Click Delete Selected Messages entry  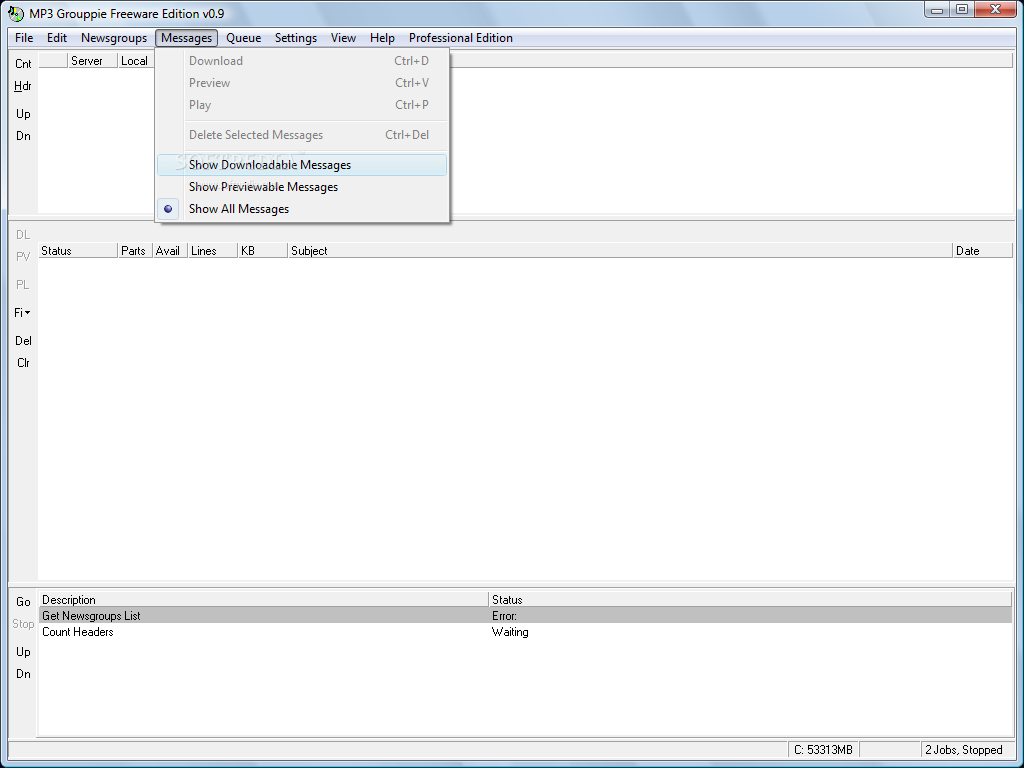pyautogui.click(x=302, y=135)
